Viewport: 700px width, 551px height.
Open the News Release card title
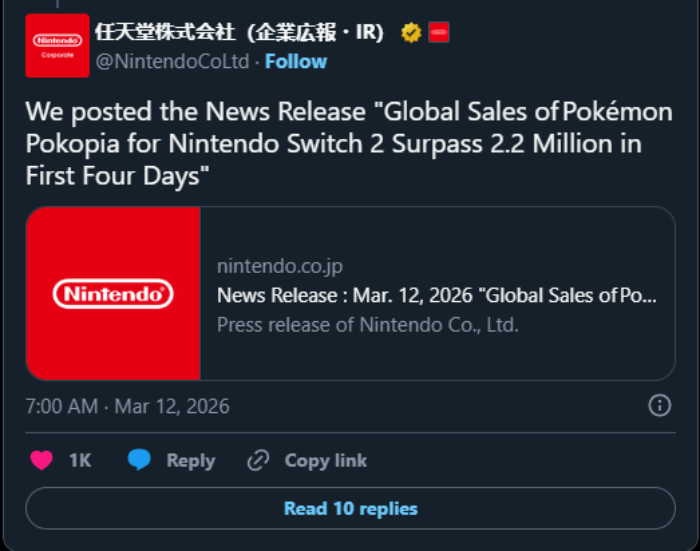[x=437, y=295]
